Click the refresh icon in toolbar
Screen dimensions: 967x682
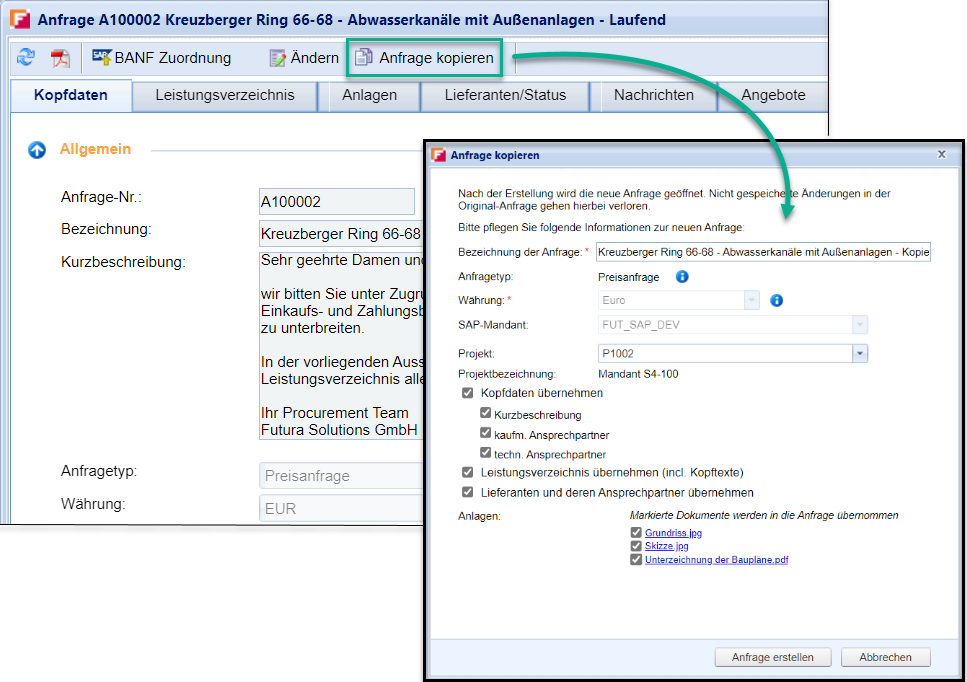pyautogui.click(x=25, y=58)
